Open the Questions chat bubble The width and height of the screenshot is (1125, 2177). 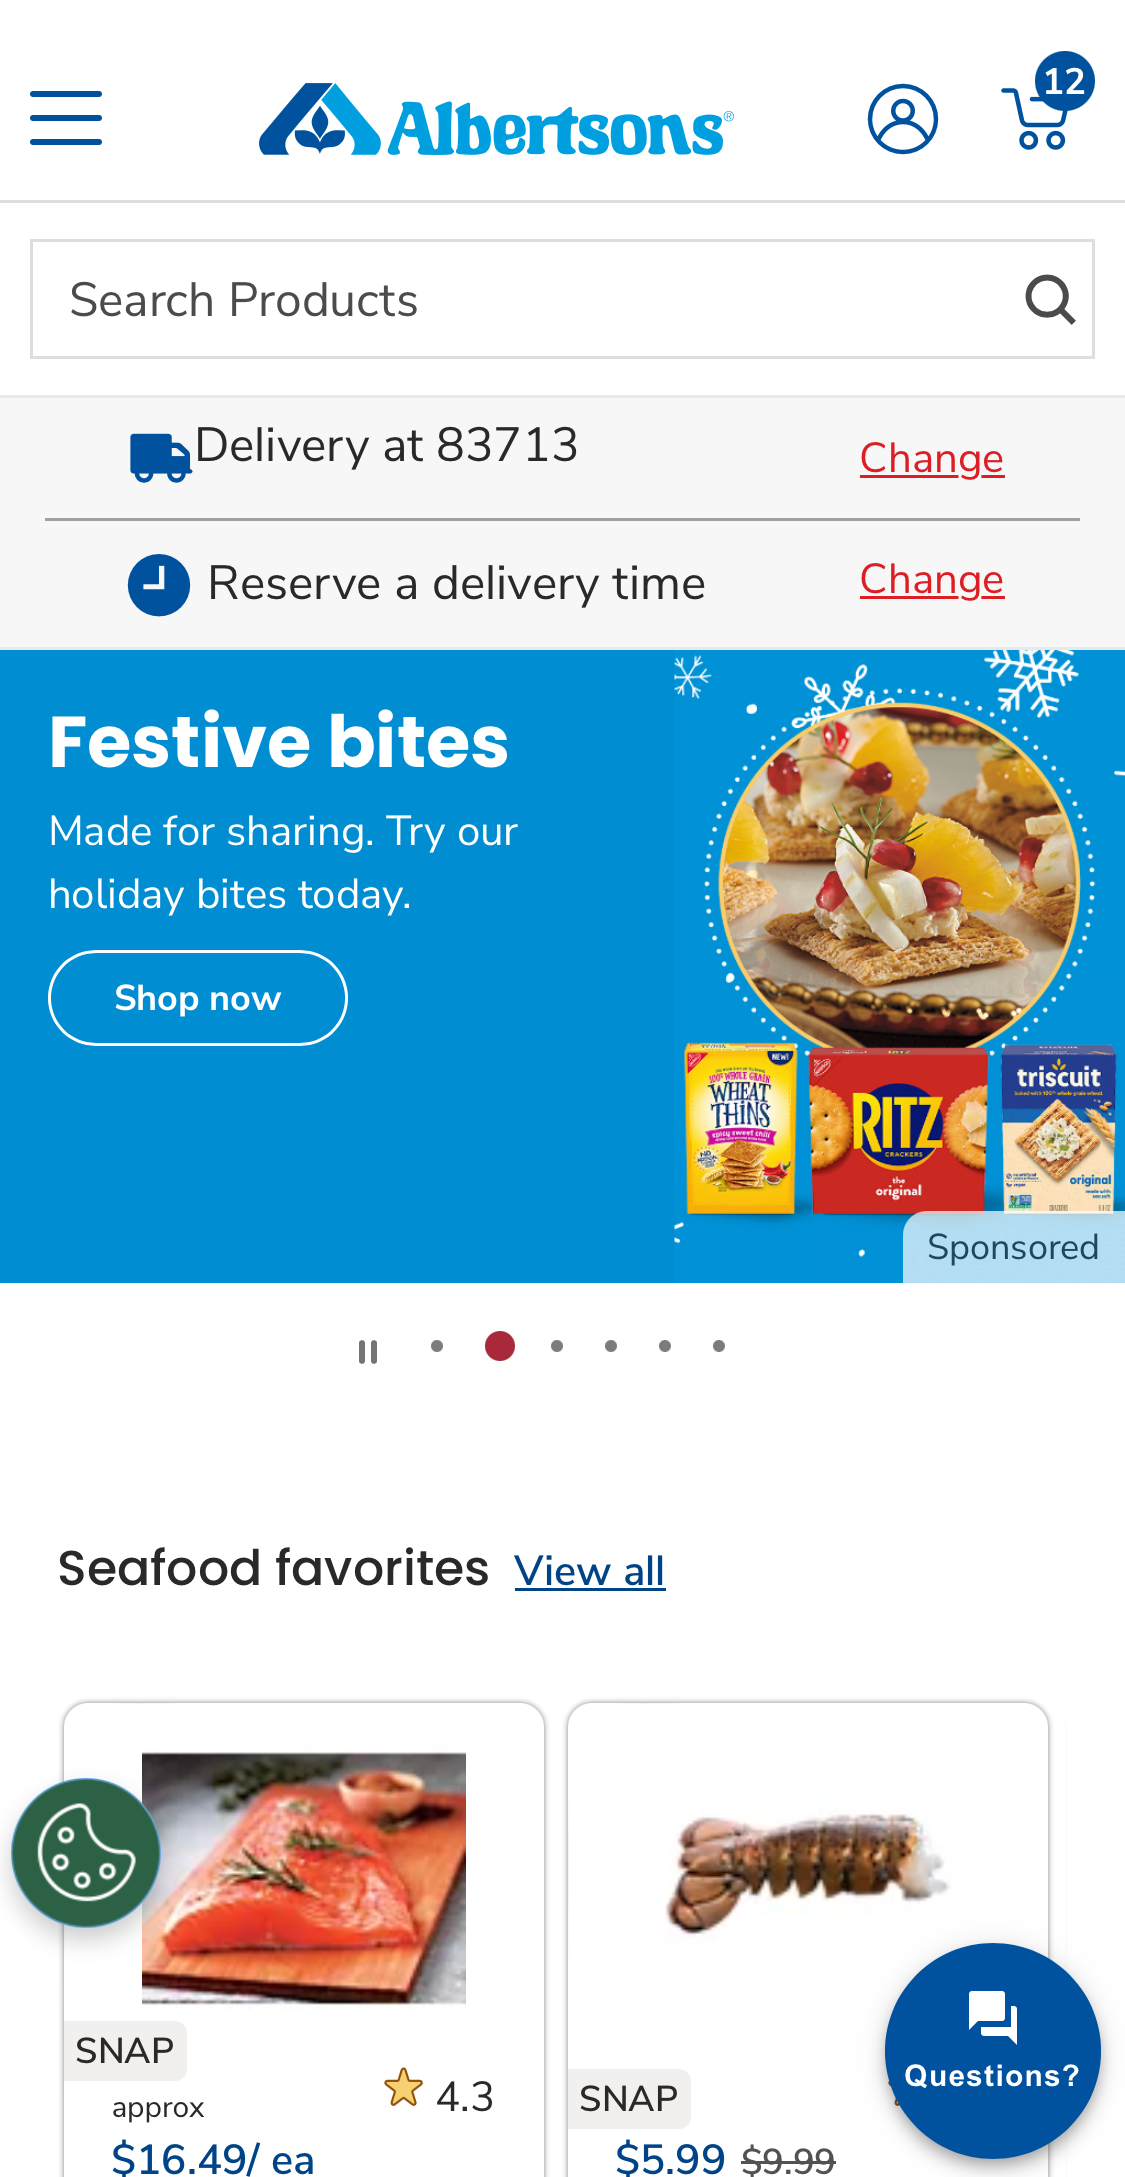(x=992, y=2051)
